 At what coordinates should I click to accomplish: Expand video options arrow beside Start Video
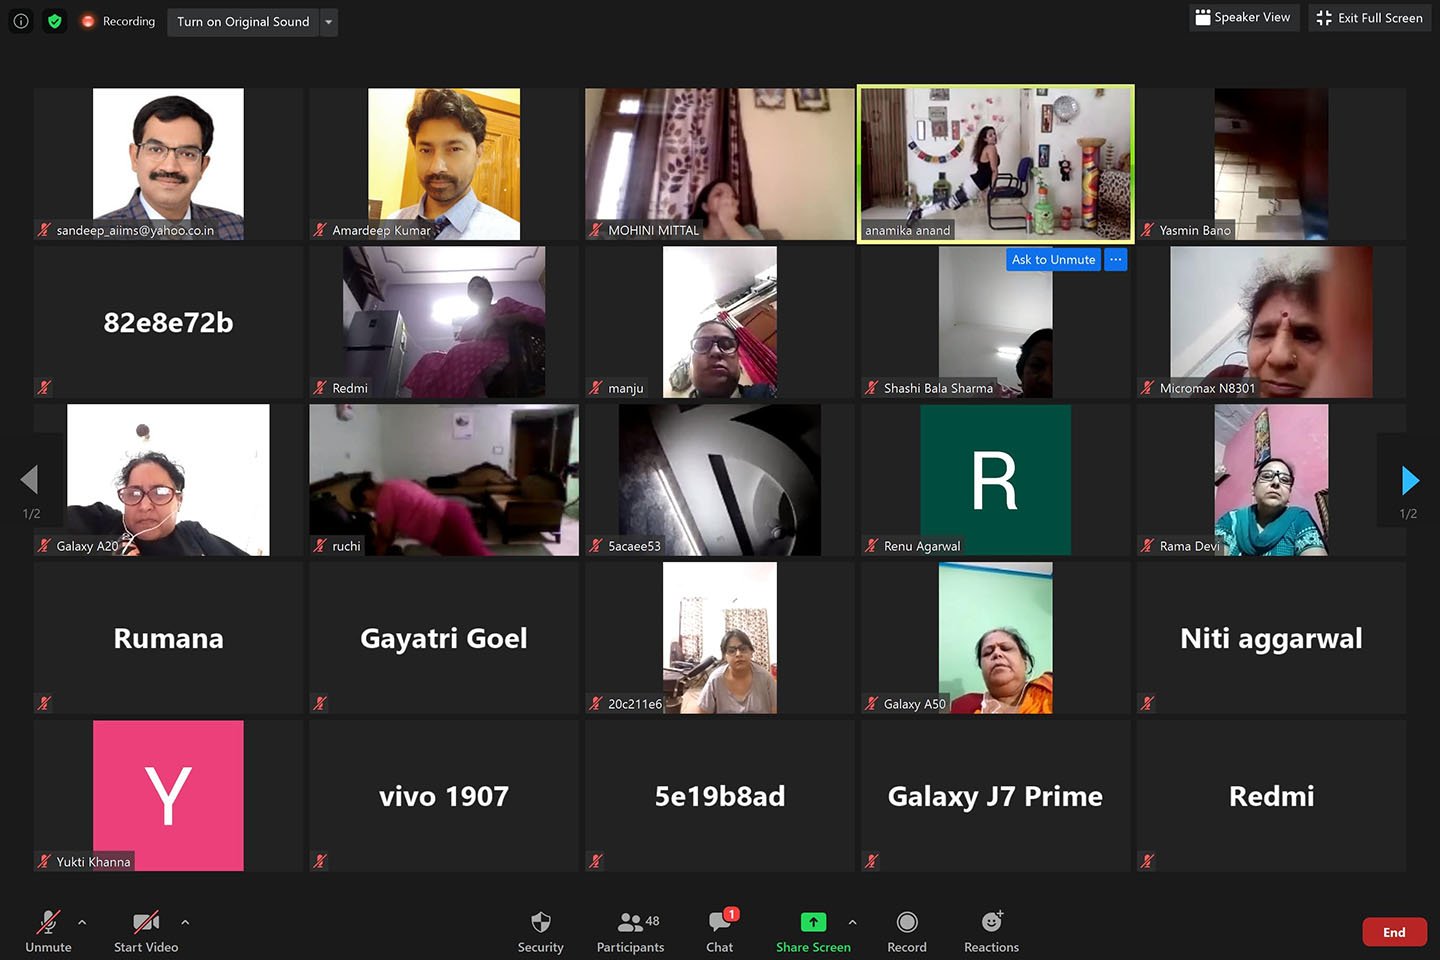pos(185,922)
